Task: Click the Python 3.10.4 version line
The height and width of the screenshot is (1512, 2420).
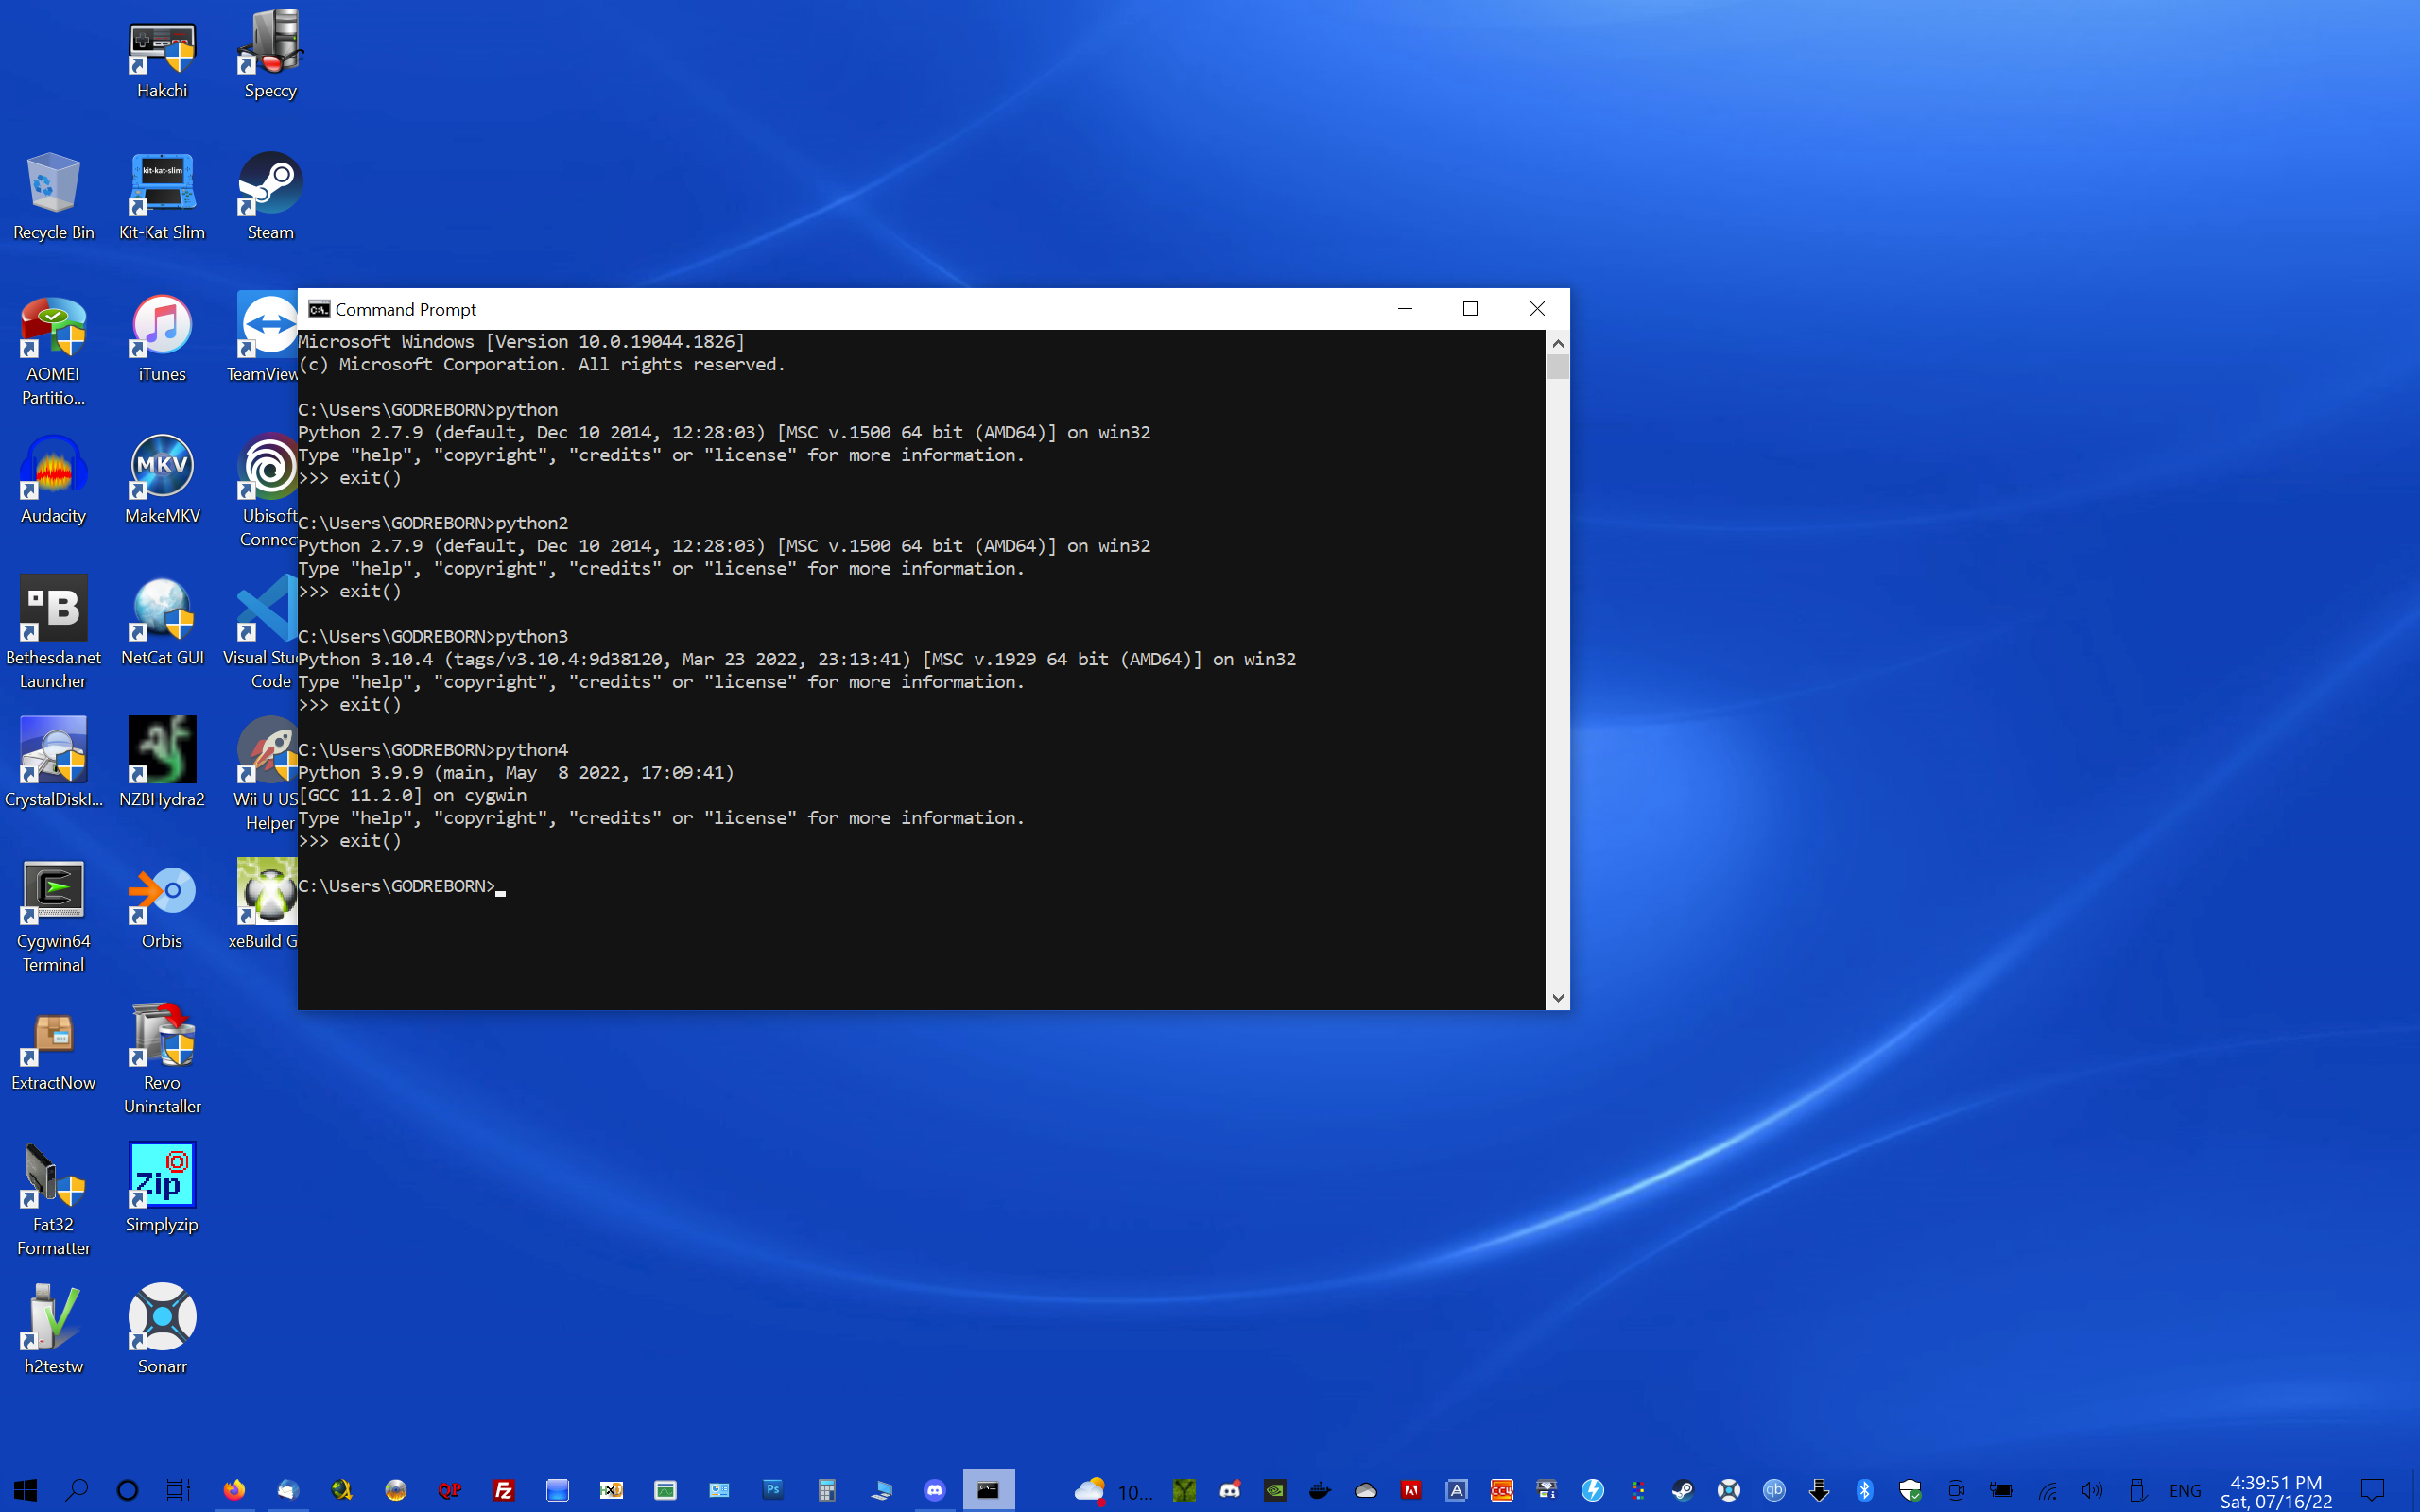Action: (797, 659)
